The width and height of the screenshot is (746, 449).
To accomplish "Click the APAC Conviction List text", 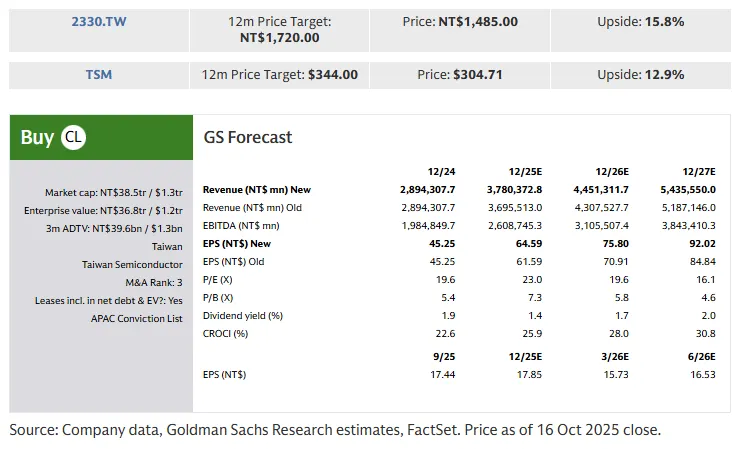I will click(136, 318).
